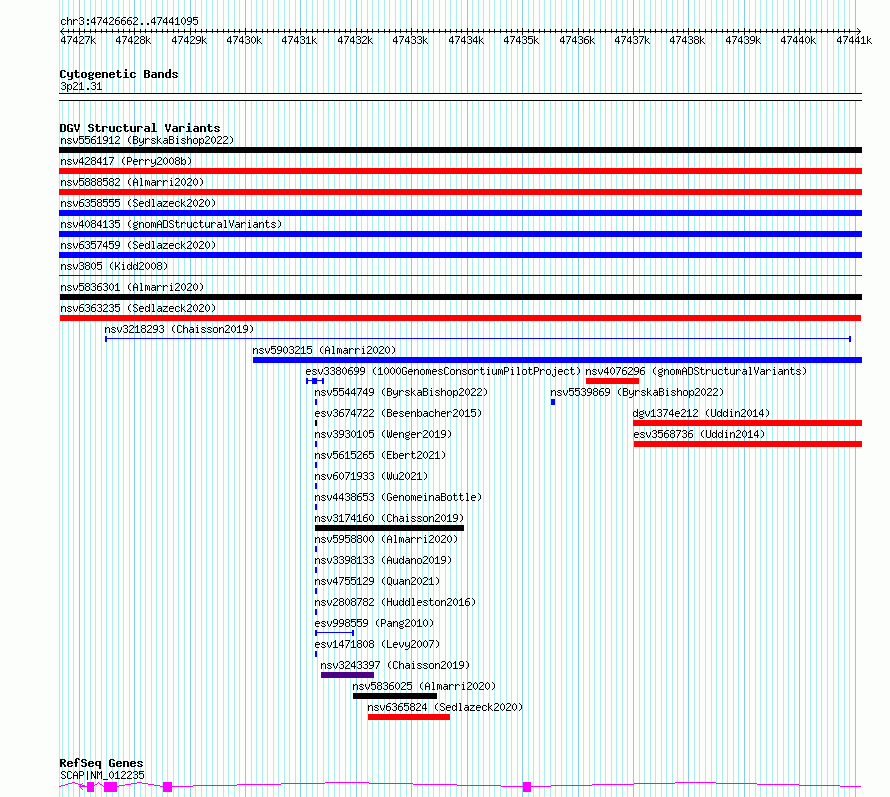This screenshot has height=797, width=890.
Task: Click the nsv6357459 (Sedlazeck2020) label
Action: pos(138,245)
